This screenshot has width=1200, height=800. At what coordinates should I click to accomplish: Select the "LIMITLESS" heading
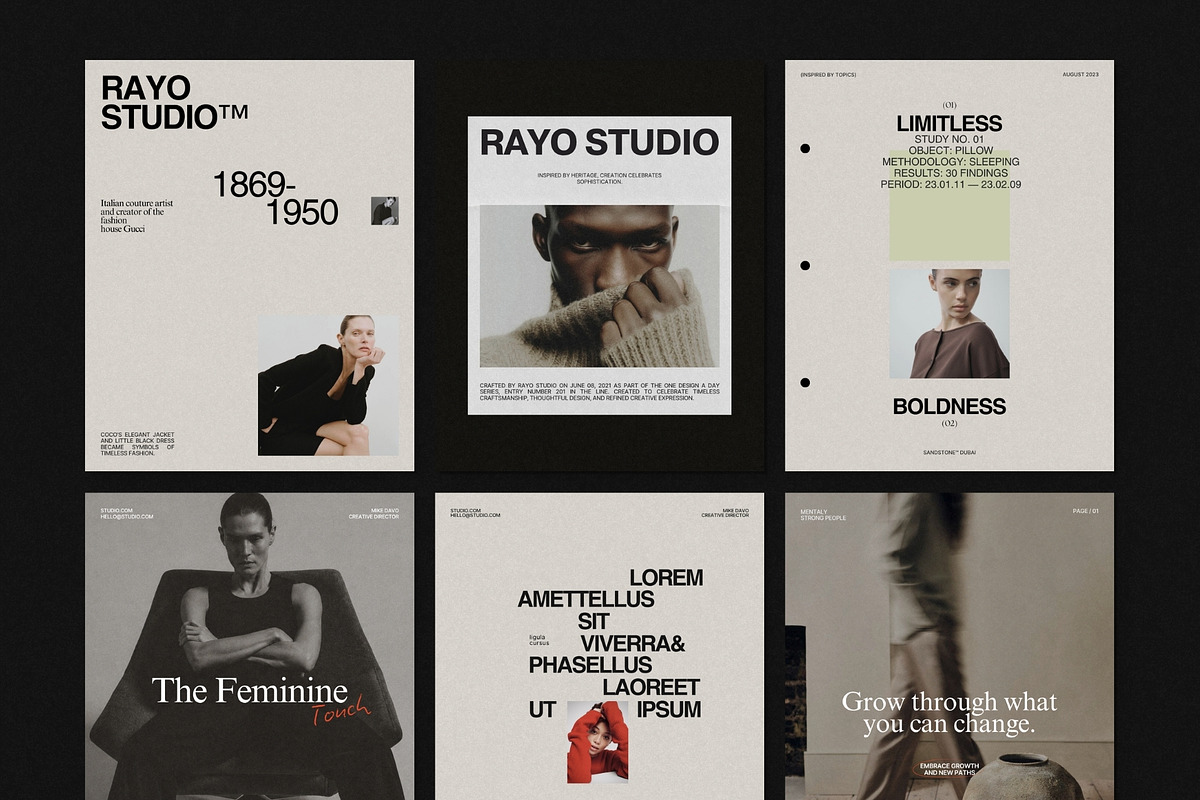[x=949, y=124]
